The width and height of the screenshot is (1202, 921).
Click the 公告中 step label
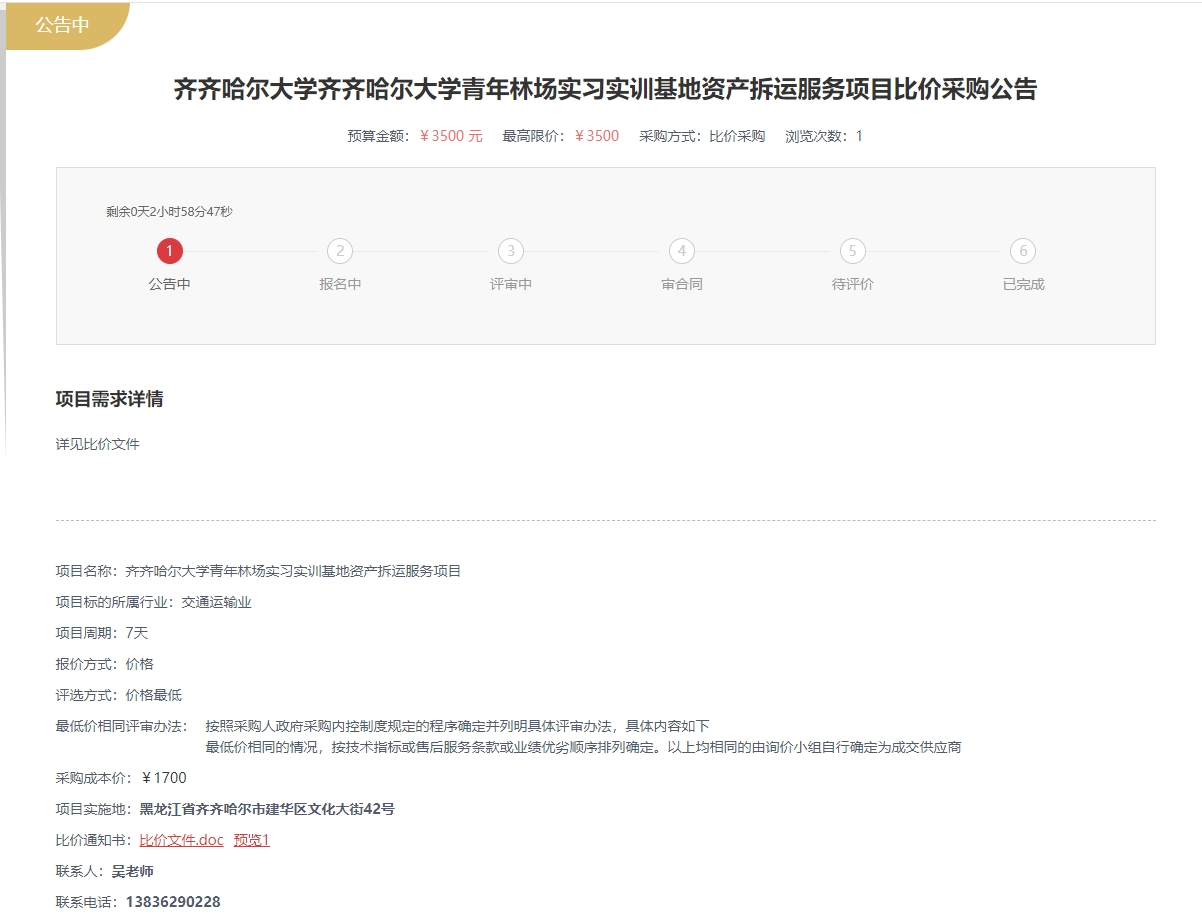coord(170,284)
